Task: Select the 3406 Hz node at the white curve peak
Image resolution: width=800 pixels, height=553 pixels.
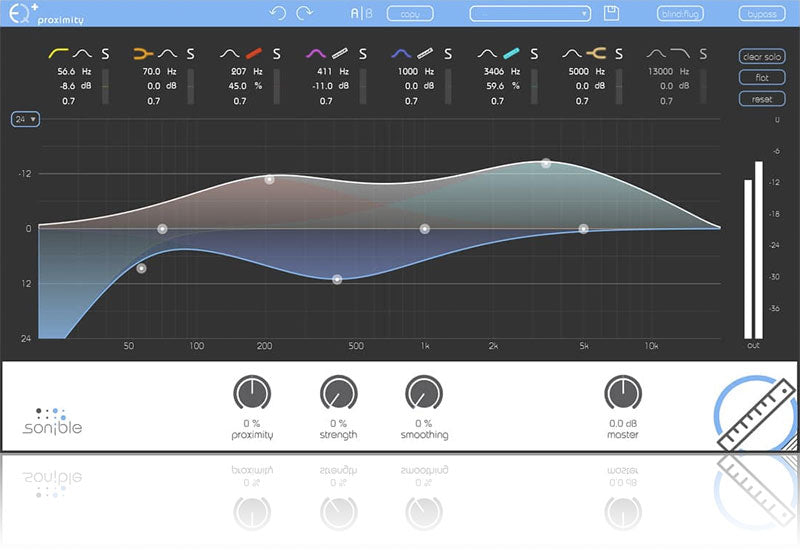Action: pos(546,163)
